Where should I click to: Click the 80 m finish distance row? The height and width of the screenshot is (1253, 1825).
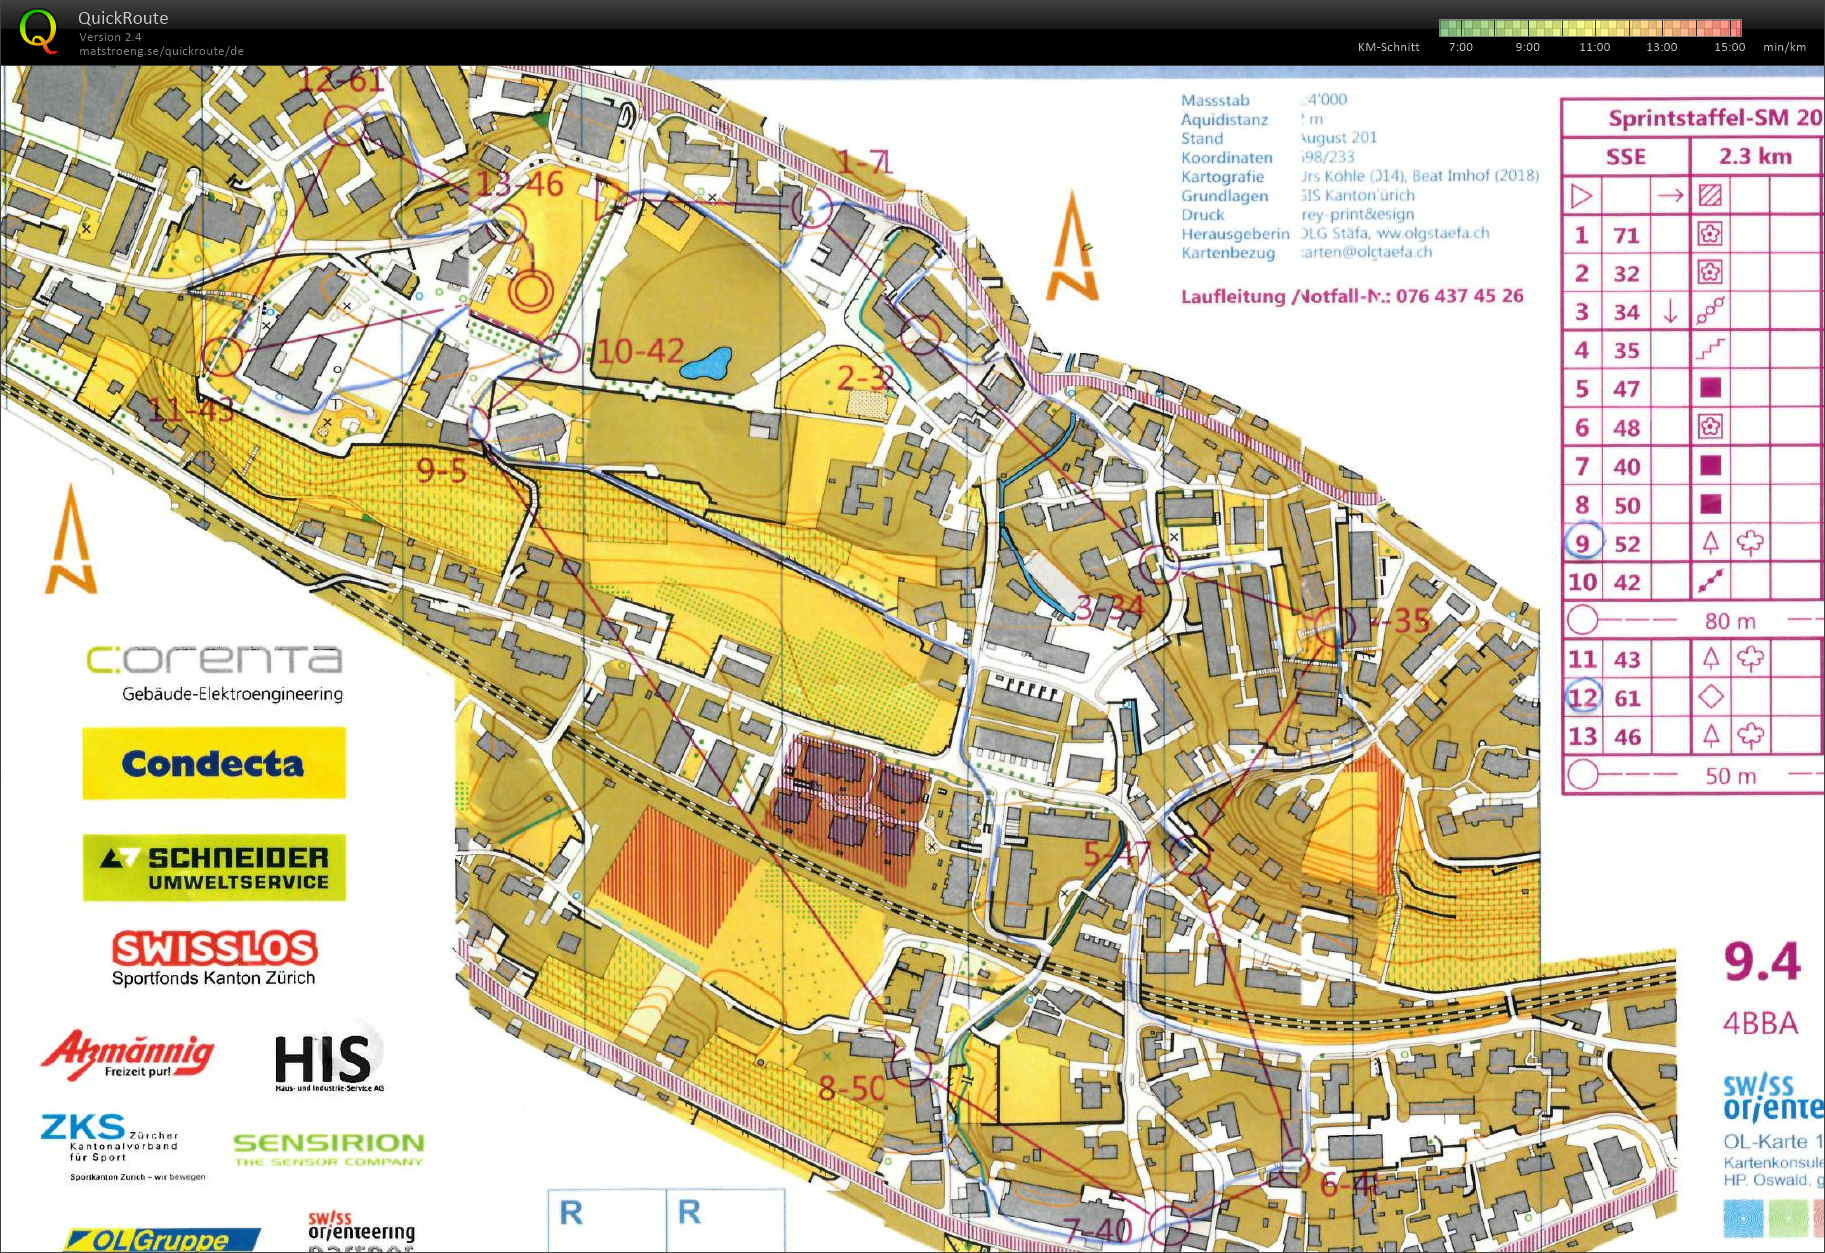pos(1690,620)
